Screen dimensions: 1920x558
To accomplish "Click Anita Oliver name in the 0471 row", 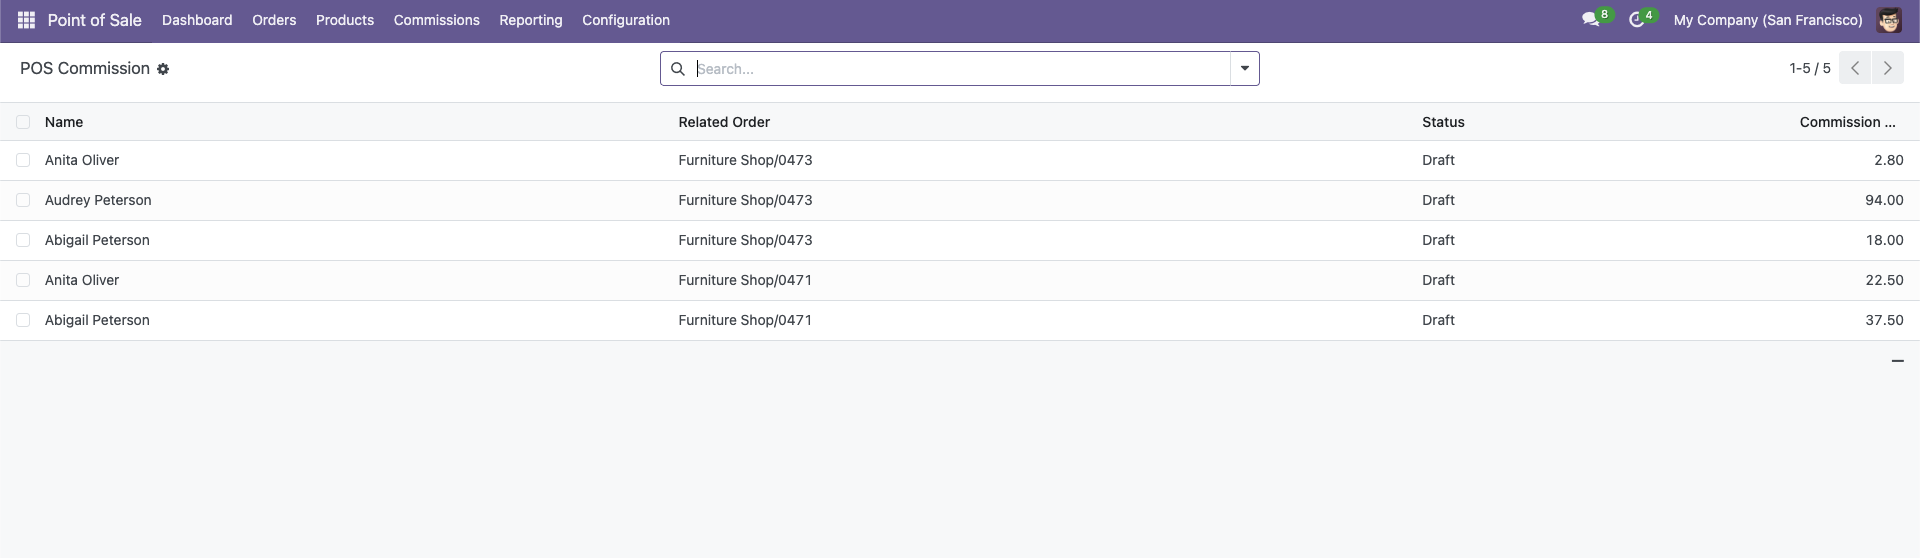I will 82,280.
